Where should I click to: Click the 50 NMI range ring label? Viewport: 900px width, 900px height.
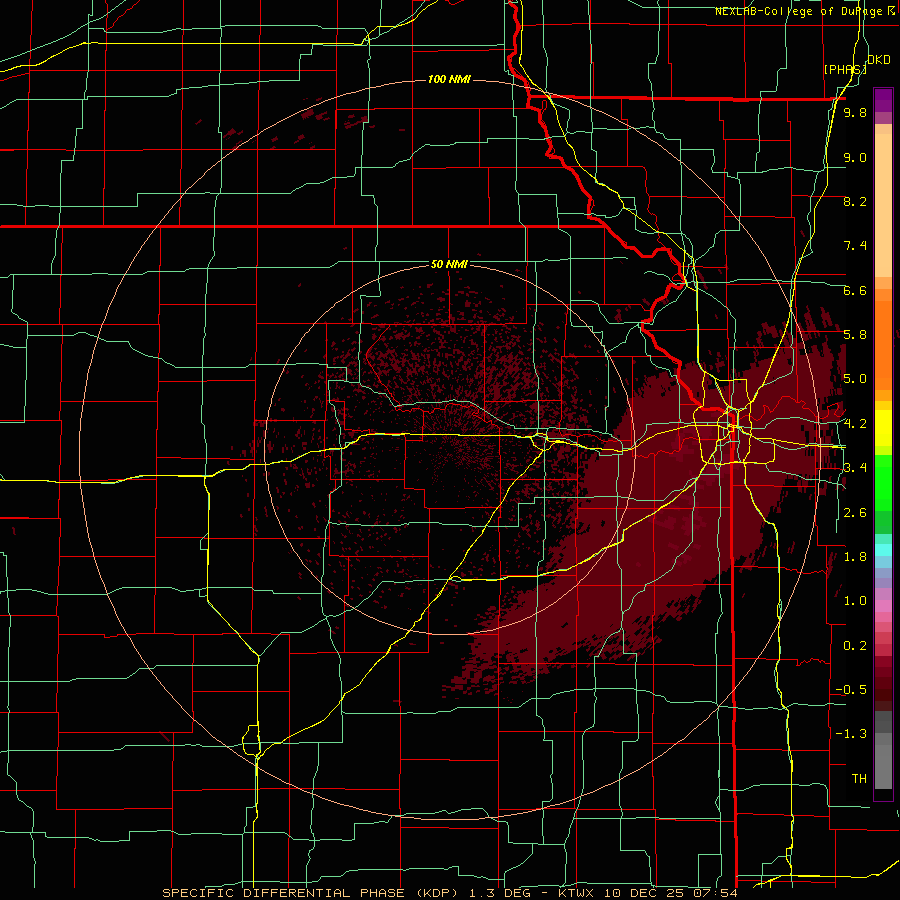pyautogui.click(x=449, y=264)
